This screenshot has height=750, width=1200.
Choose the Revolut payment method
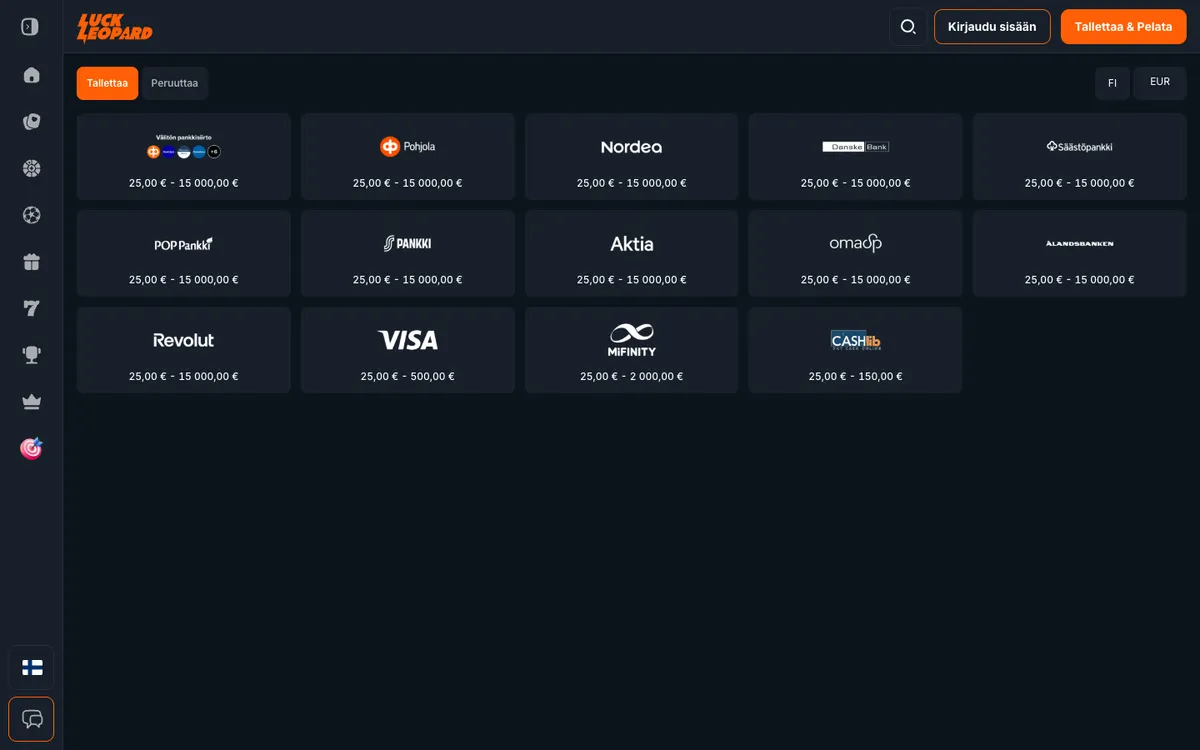tap(184, 350)
